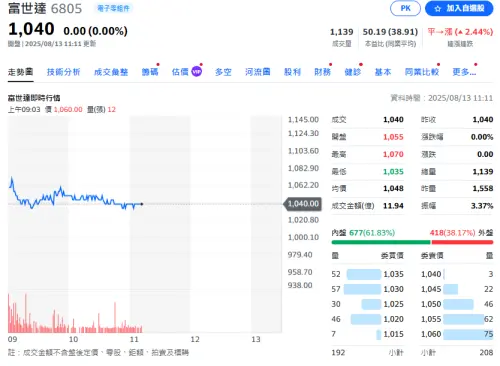Click the 委賣價 column header
The height and width of the screenshot is (366, 500).
[x=432, y=256]
